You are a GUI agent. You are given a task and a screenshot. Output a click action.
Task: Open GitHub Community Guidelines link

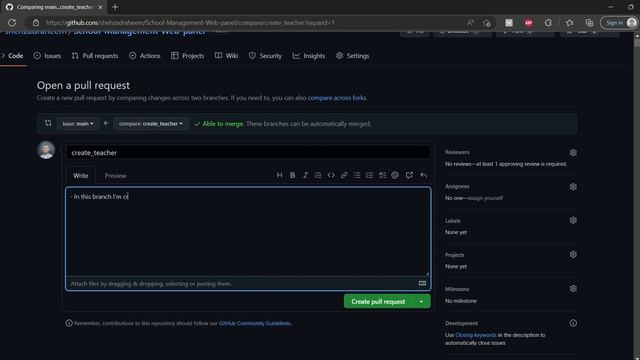tap(254, 323)
